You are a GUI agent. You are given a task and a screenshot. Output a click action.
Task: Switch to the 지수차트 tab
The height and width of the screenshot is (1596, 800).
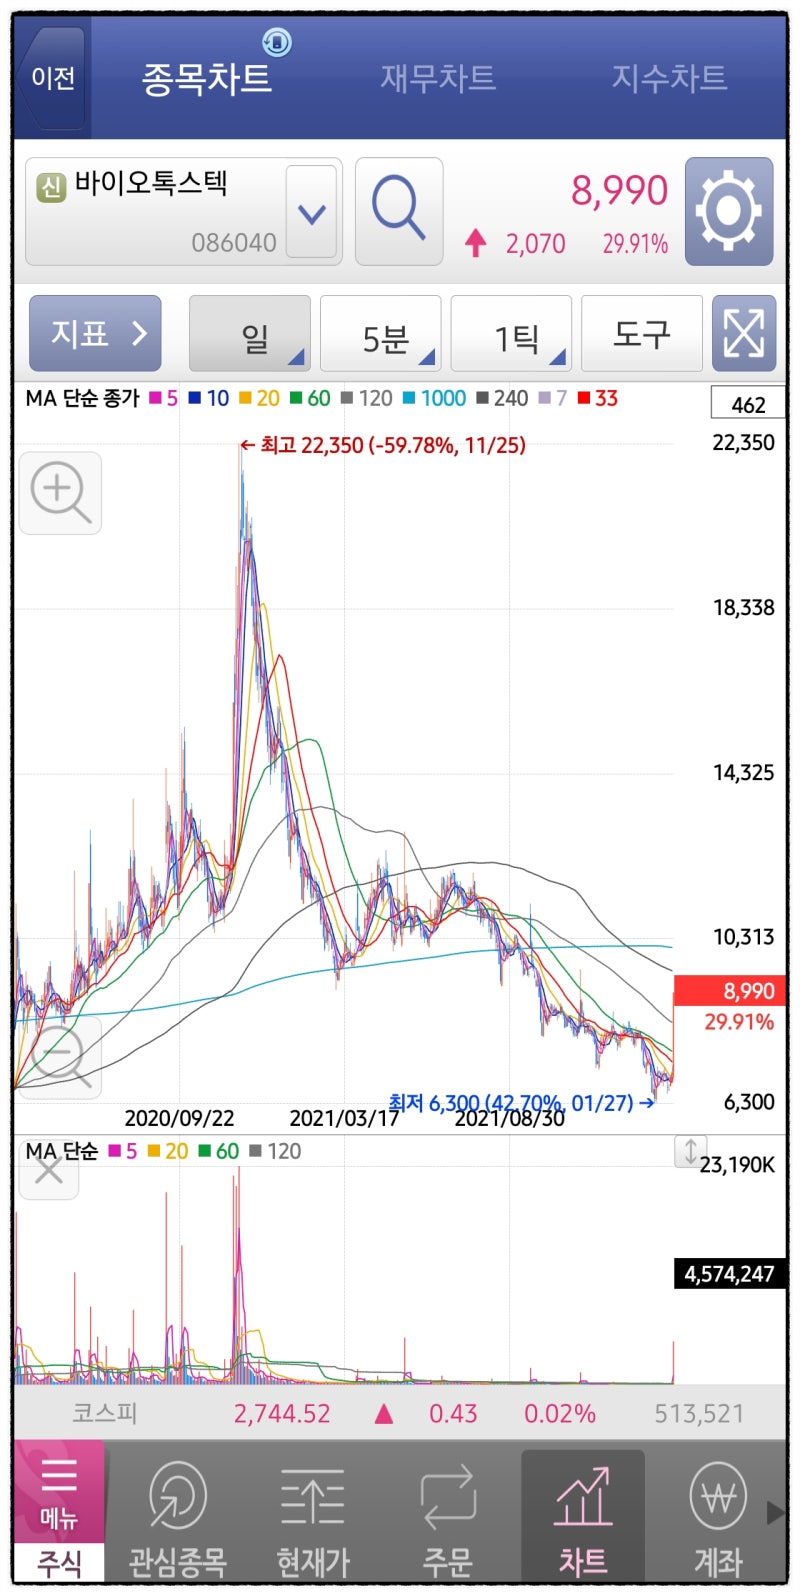pos(669,78)
